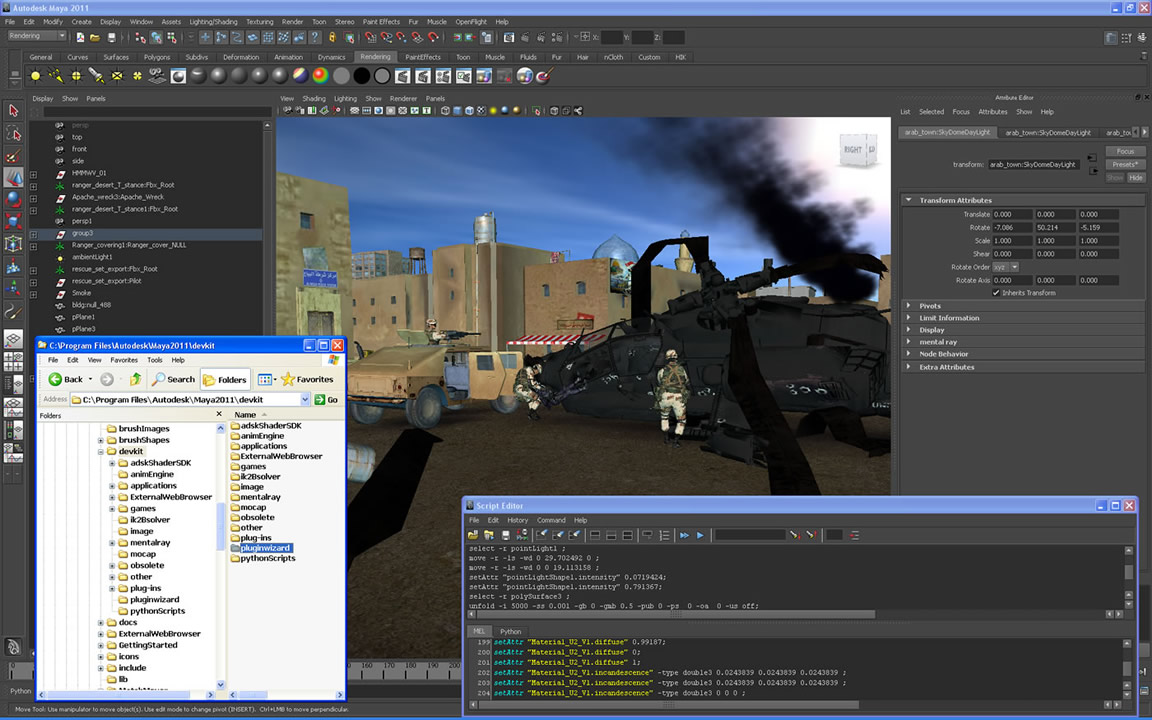Select the Scale tool in toolbox

point(13,221)
